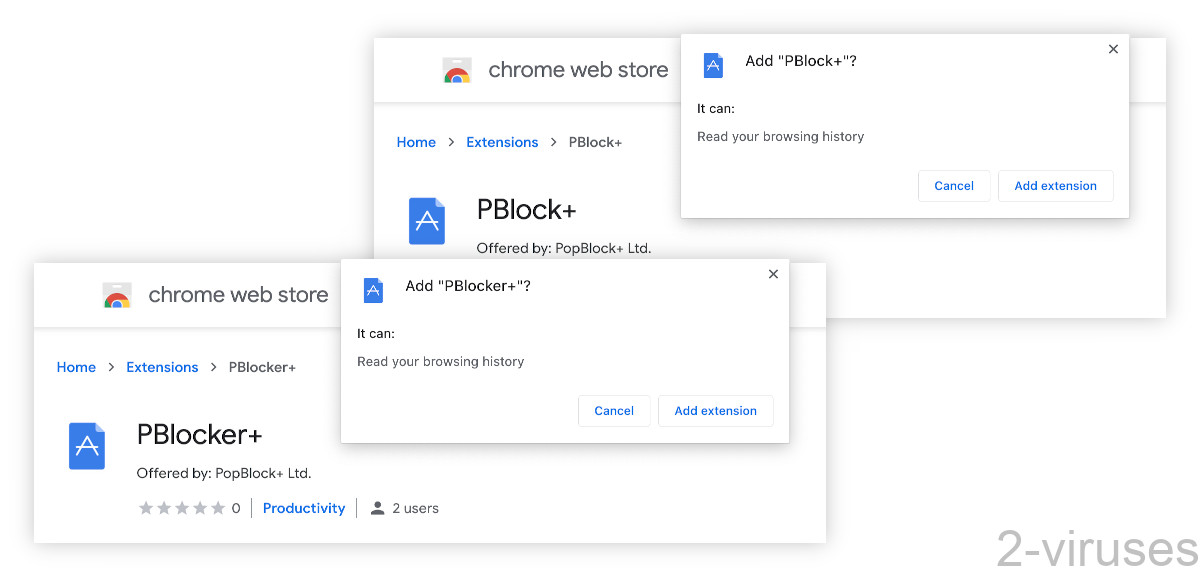Viewport: 1200px width, 577px height.
Task: Click the users person icon next to user count
Action: [377, 507]
